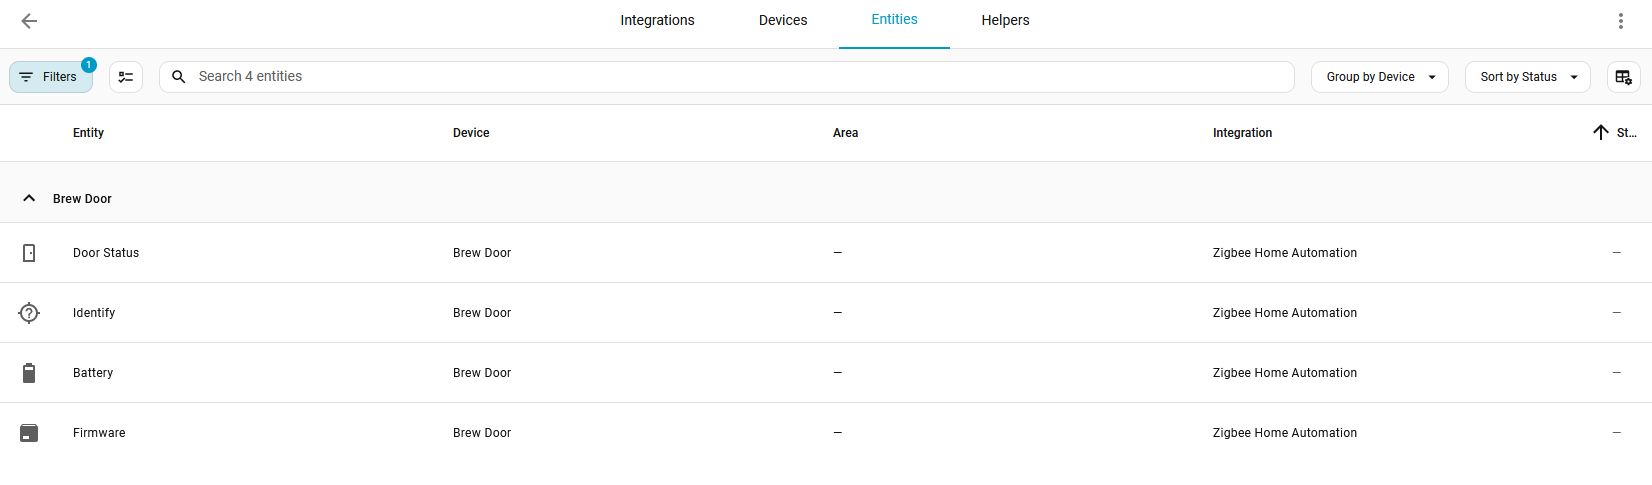
Task: Toggle sort direction arrow on Status column
Action: point(1601,133)
